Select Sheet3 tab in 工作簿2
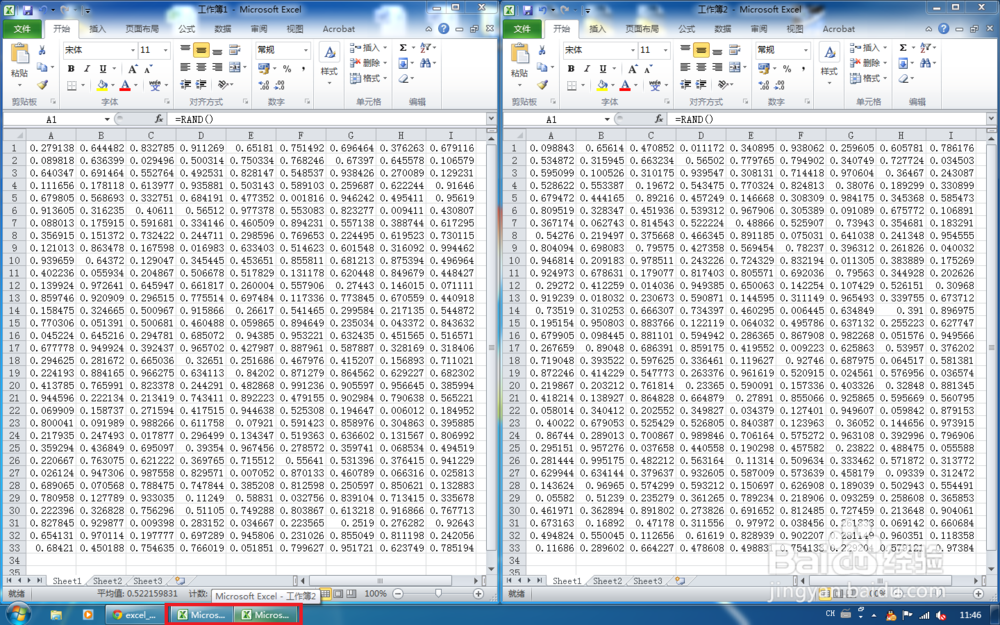Image resolution: width=1000 pixels, height=625 pixels. coord(647,581)
